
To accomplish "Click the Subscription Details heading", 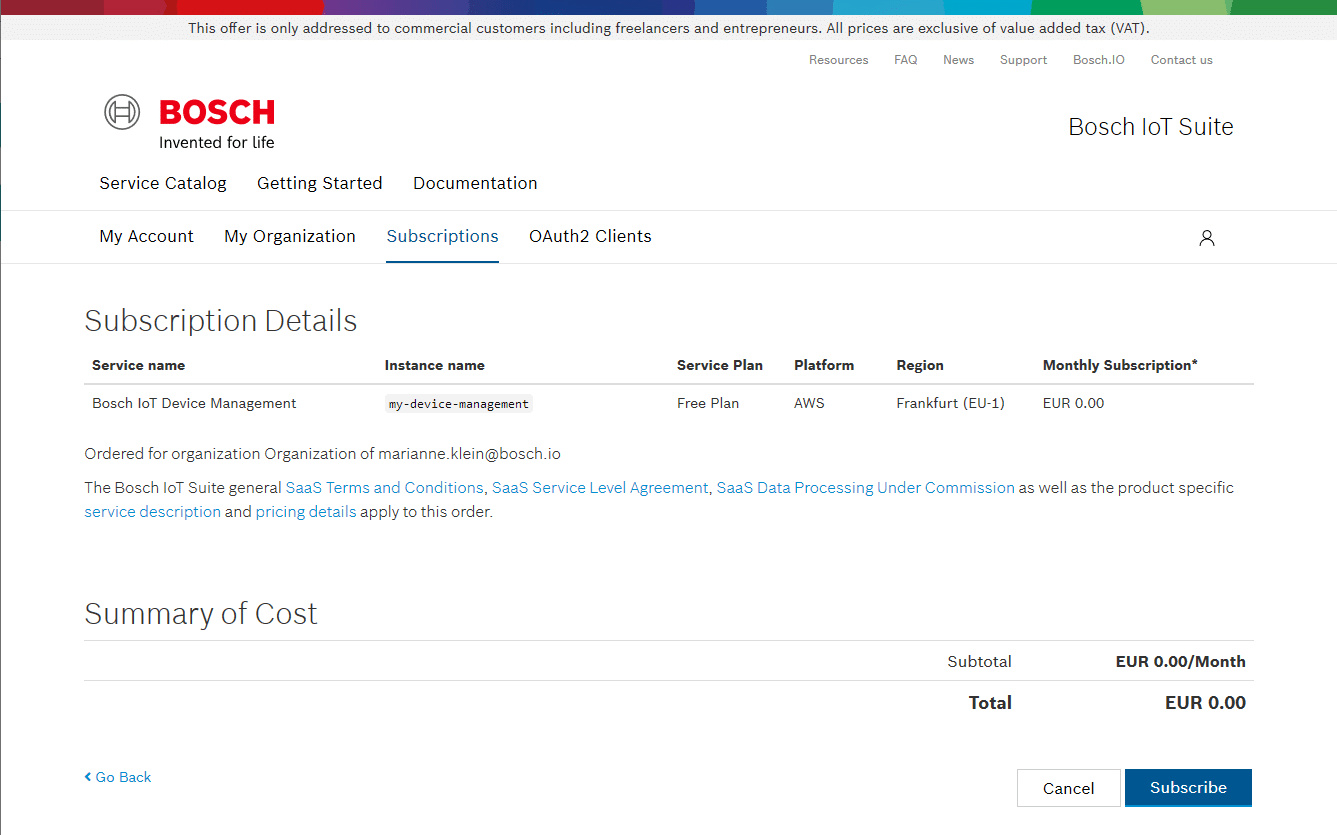I will click(x=220, y=321).
